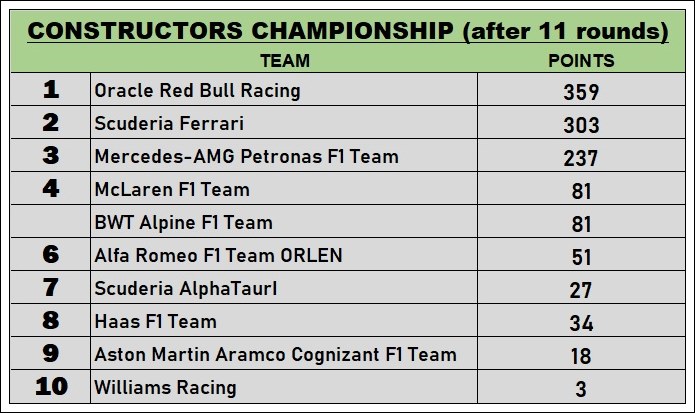Viewport: 695px width, 413px height.
Task: Click the BWT Alpine F1 Team cell
Action: (x=183, y=222)
